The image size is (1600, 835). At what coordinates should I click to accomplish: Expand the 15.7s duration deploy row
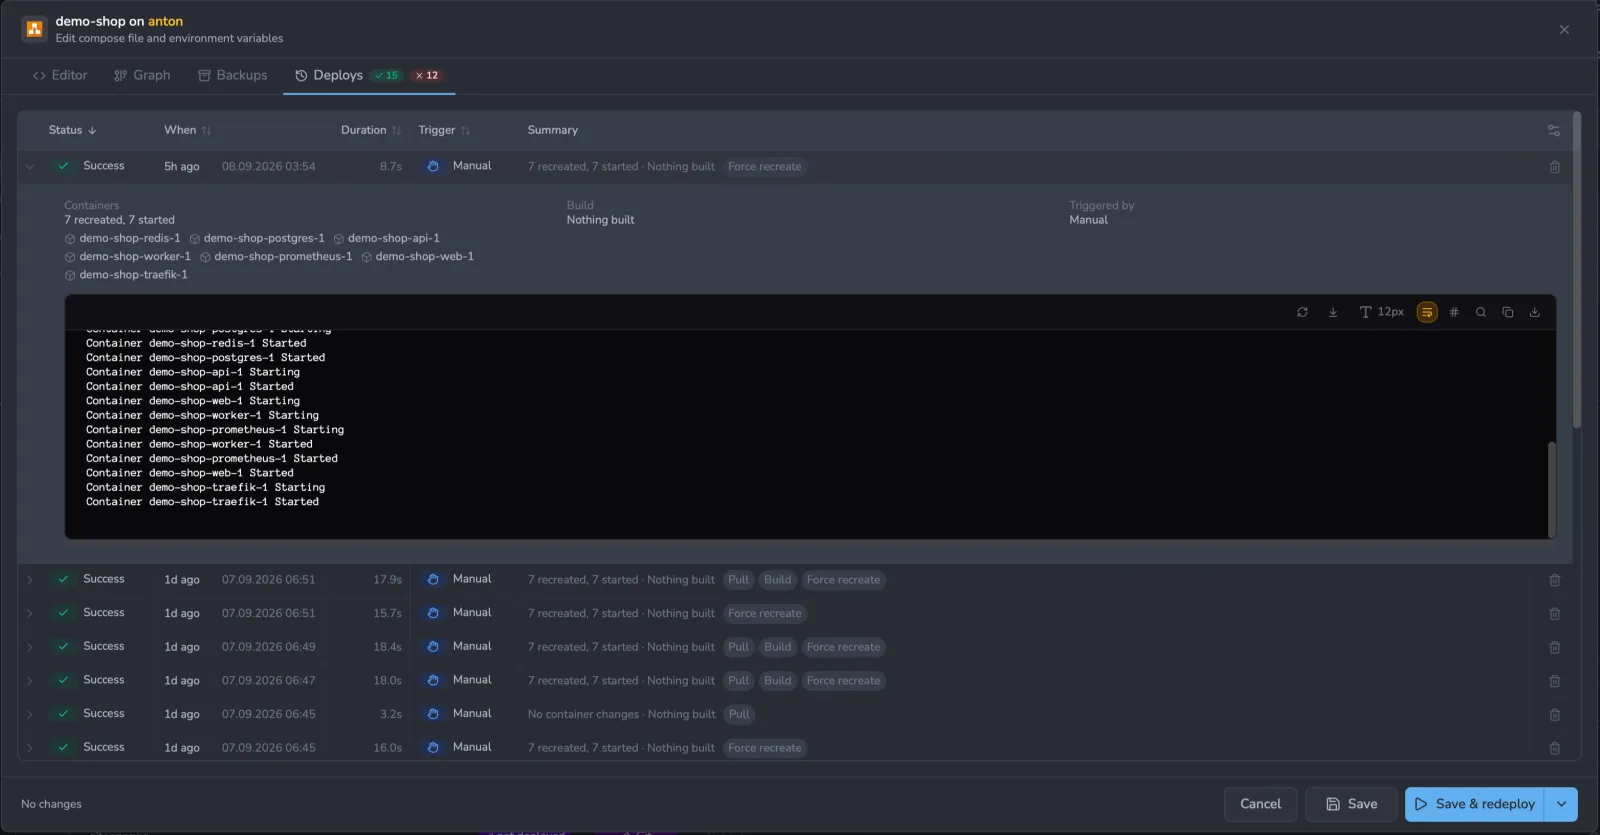(30, 614)
